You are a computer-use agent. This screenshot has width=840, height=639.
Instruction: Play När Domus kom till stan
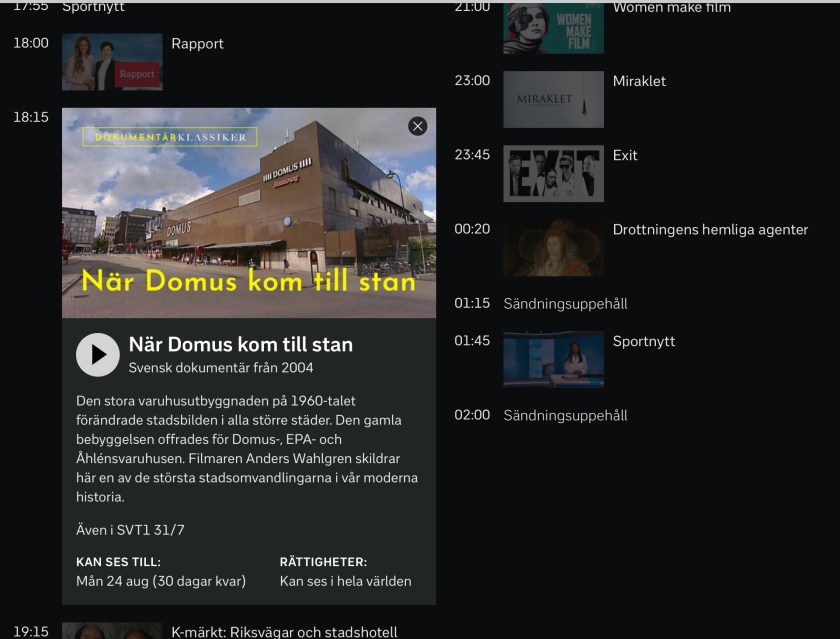pyautogui.click(x=98, y=355)
